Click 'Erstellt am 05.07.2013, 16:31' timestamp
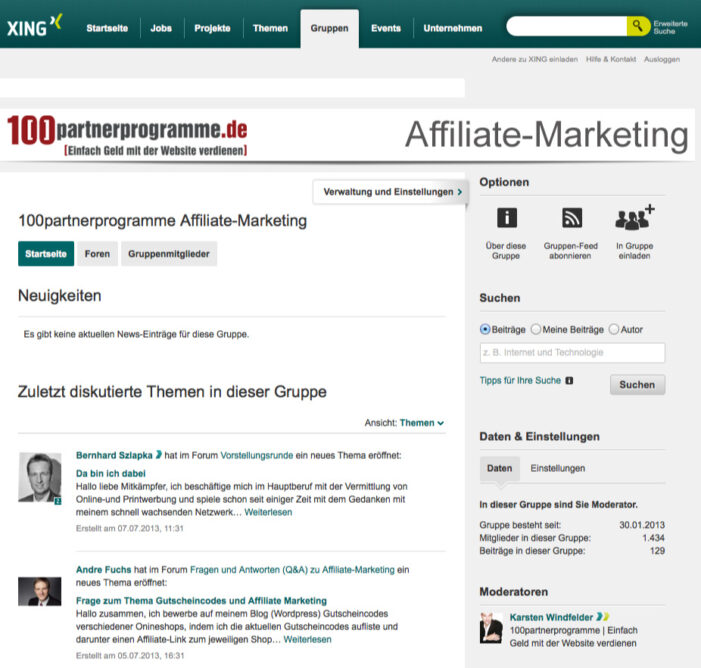This screenshot has height=668, width=701. (130, 655)
